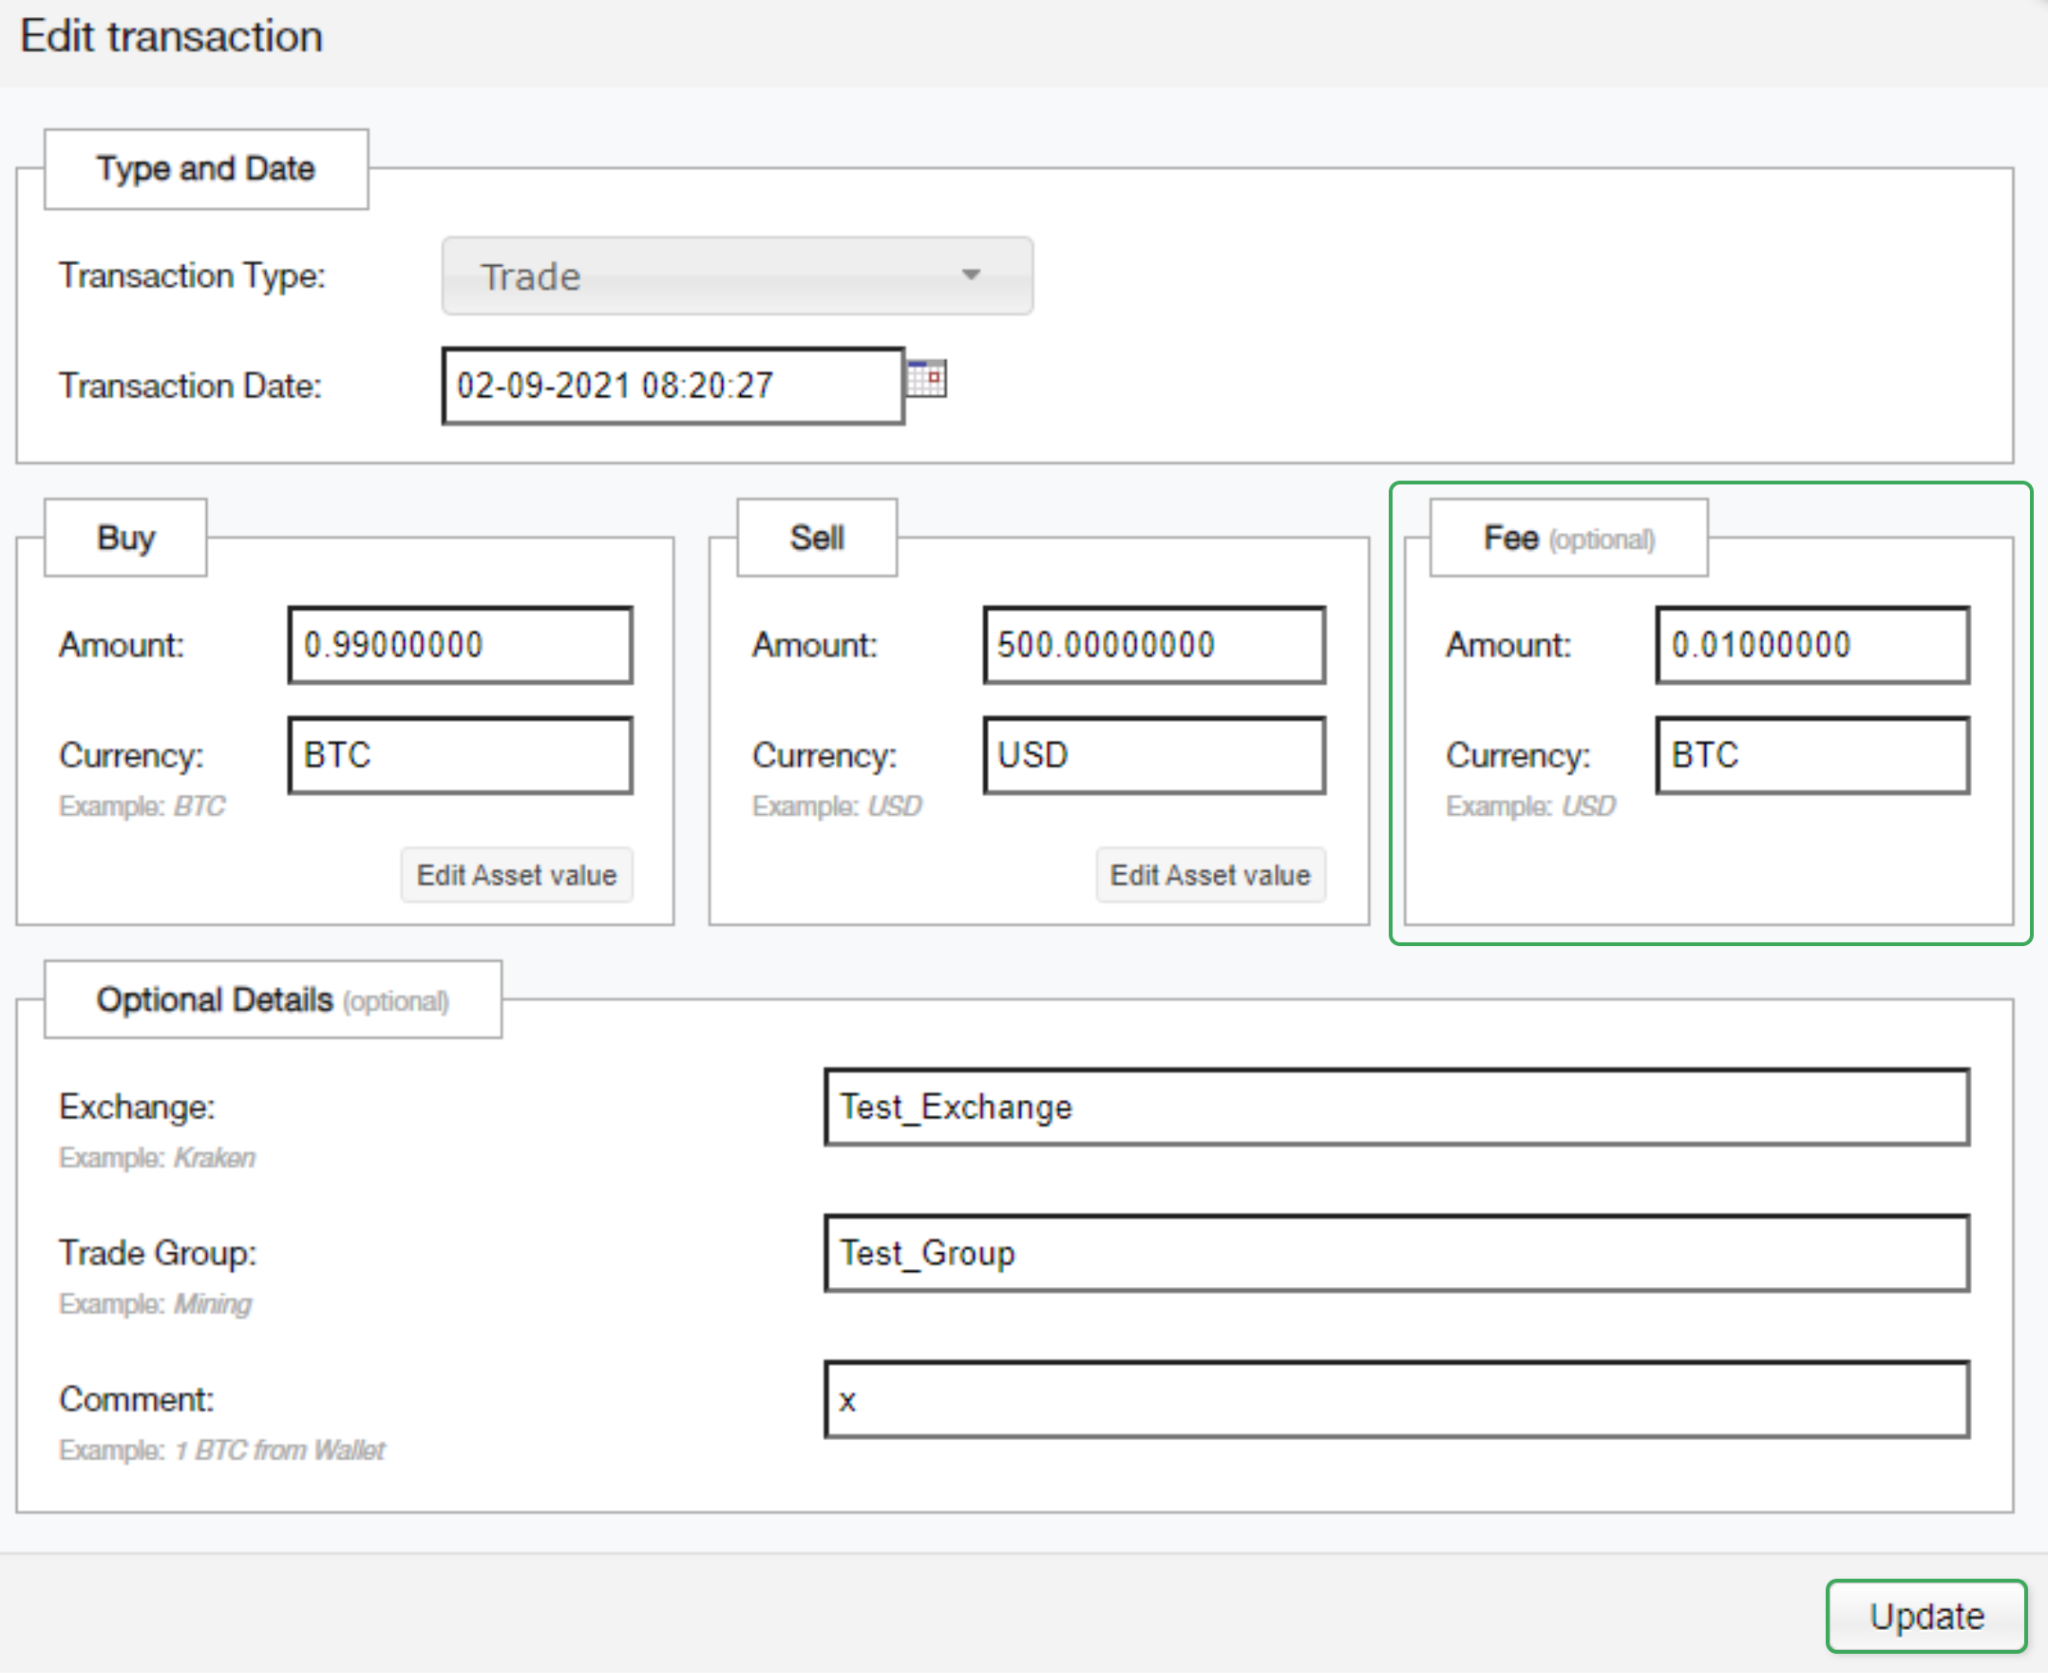
Task: Click the Trade Group input field
Action: click(x=1396, y=1253)
